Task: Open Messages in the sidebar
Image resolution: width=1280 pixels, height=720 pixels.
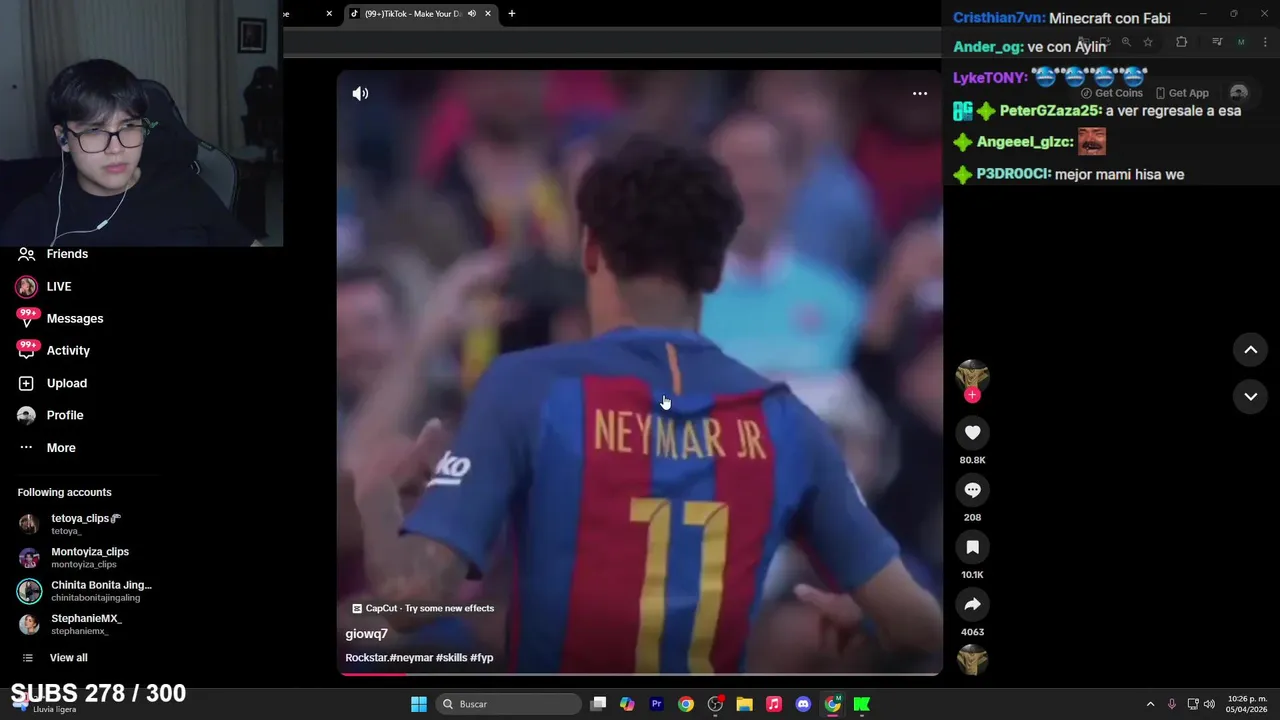Action: click(75, 318)
